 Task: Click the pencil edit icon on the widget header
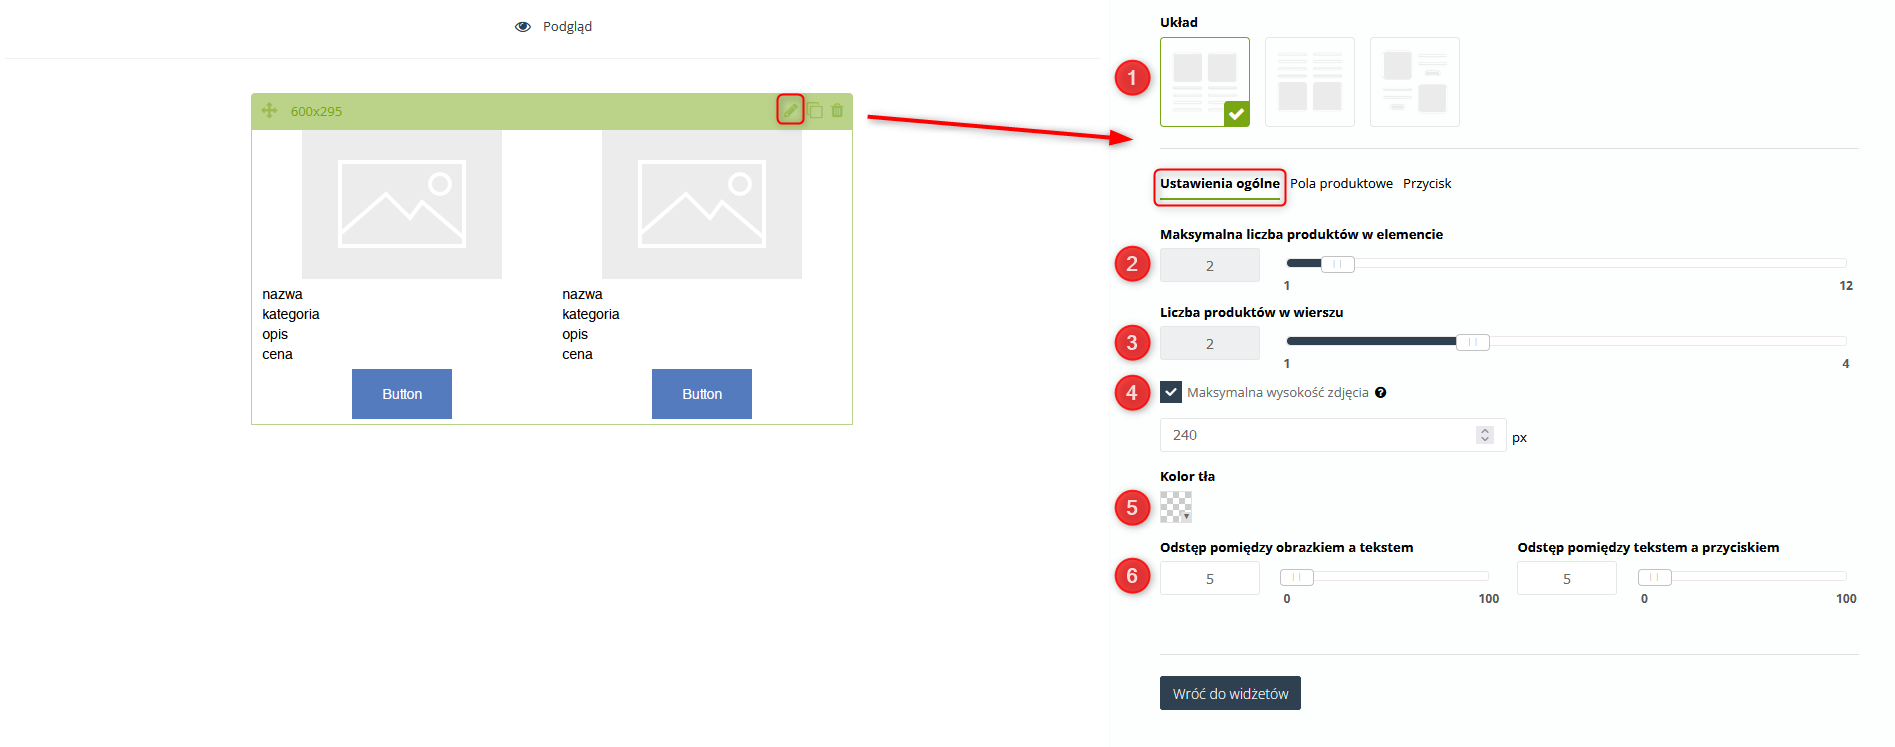pyautogui.click(x=790, y=110)
